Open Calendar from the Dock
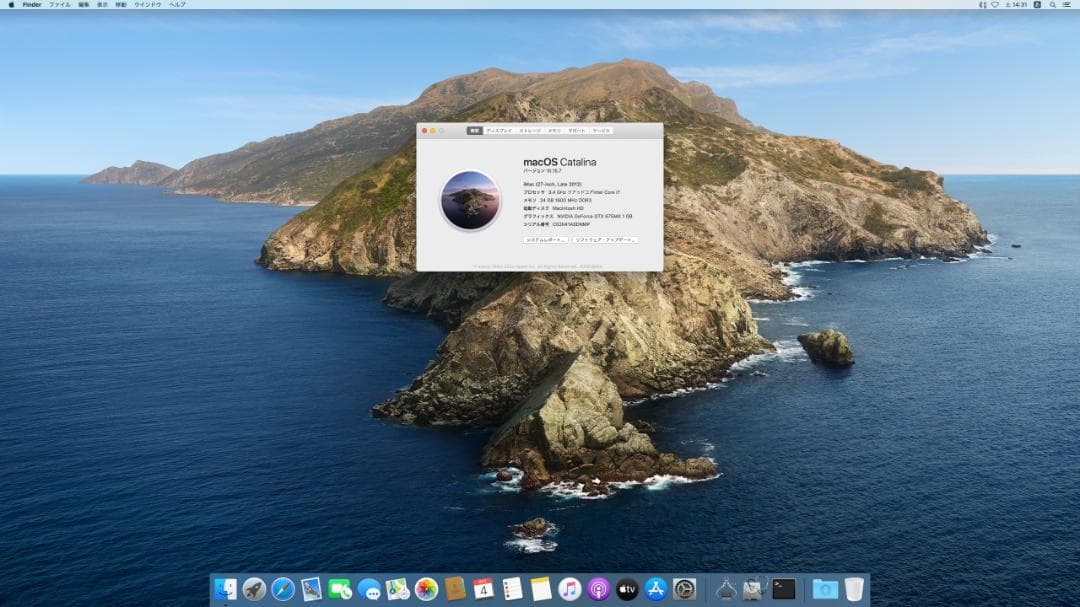The height and width of the screenshot is (607, 1080). [483, 587]
